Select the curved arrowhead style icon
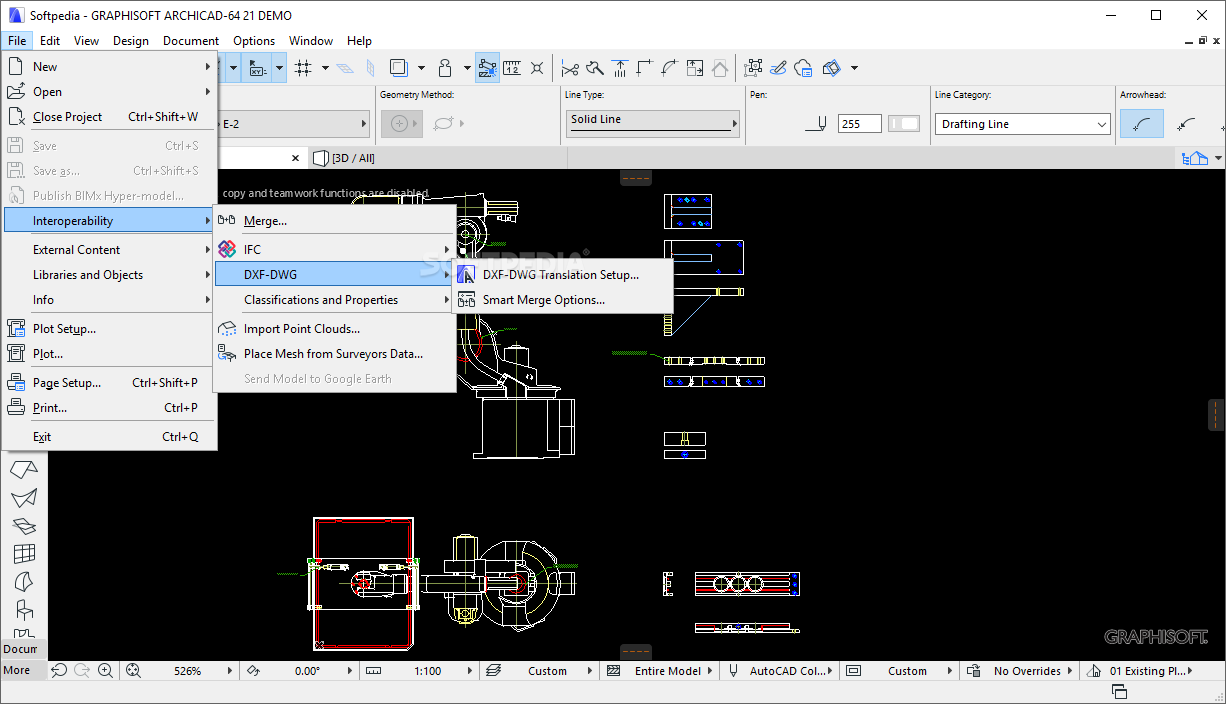The image size is (1226, 704). coord(1141,124)
